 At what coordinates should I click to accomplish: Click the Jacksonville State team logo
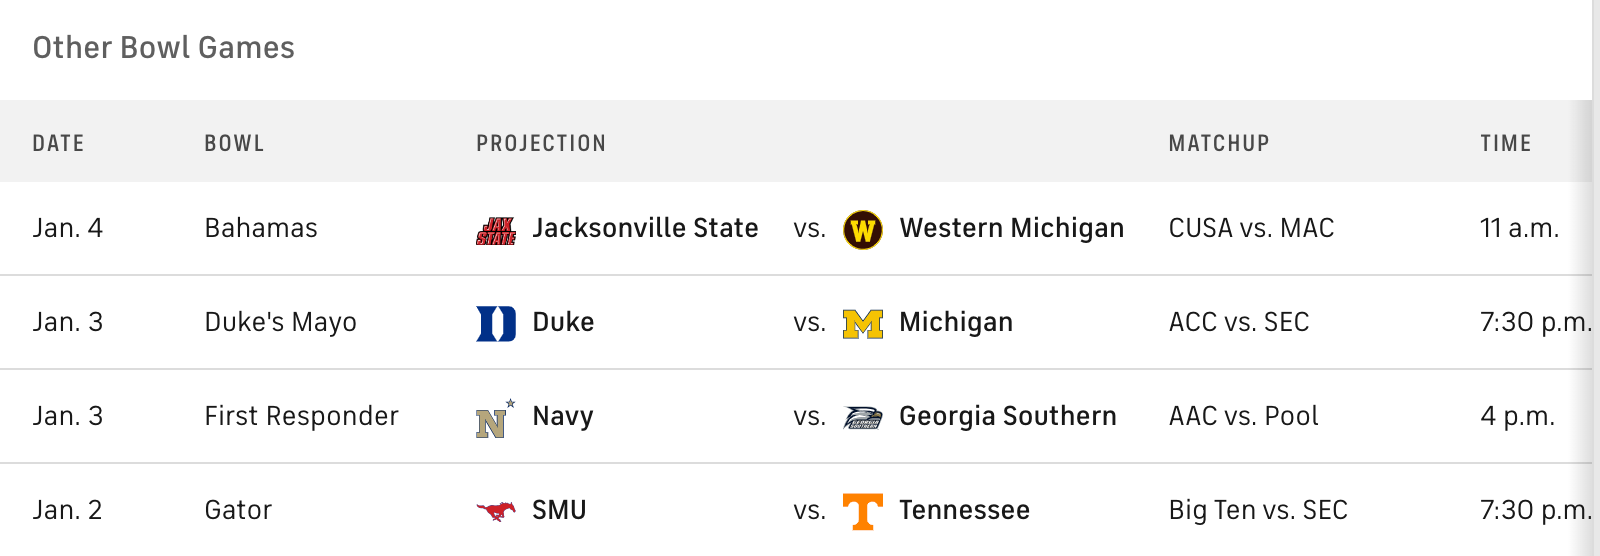tap(496, 230)
